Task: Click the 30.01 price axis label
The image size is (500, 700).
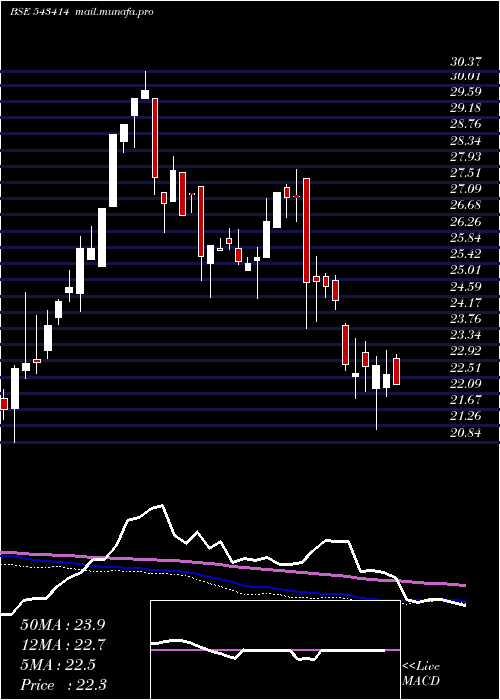Action: 465,75
